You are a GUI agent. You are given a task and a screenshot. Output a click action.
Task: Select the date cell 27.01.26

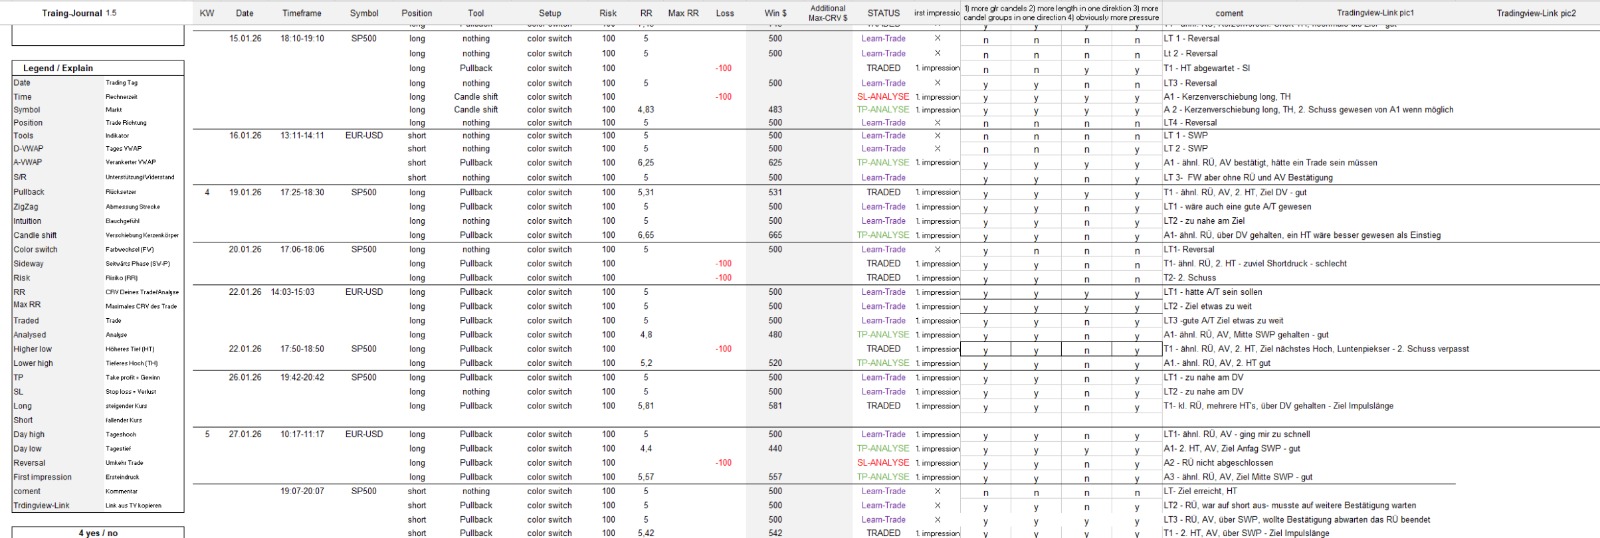(245, 434)
